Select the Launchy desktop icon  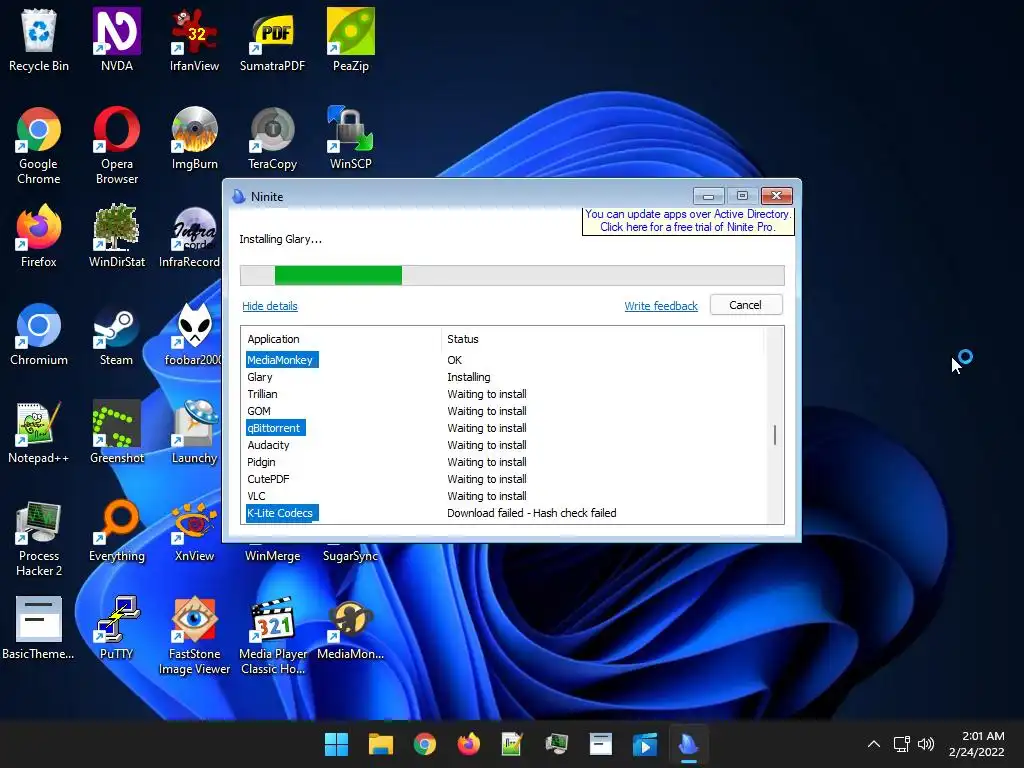click(195, 432)
